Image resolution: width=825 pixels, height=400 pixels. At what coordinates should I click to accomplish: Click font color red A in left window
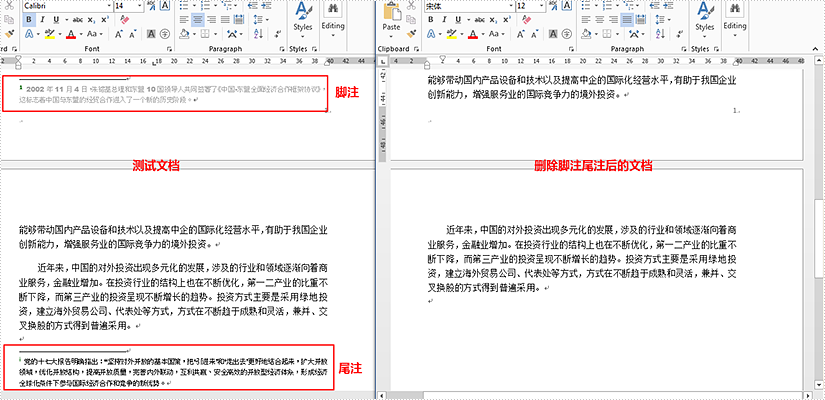pyautogui.click(x=71, y=35)
